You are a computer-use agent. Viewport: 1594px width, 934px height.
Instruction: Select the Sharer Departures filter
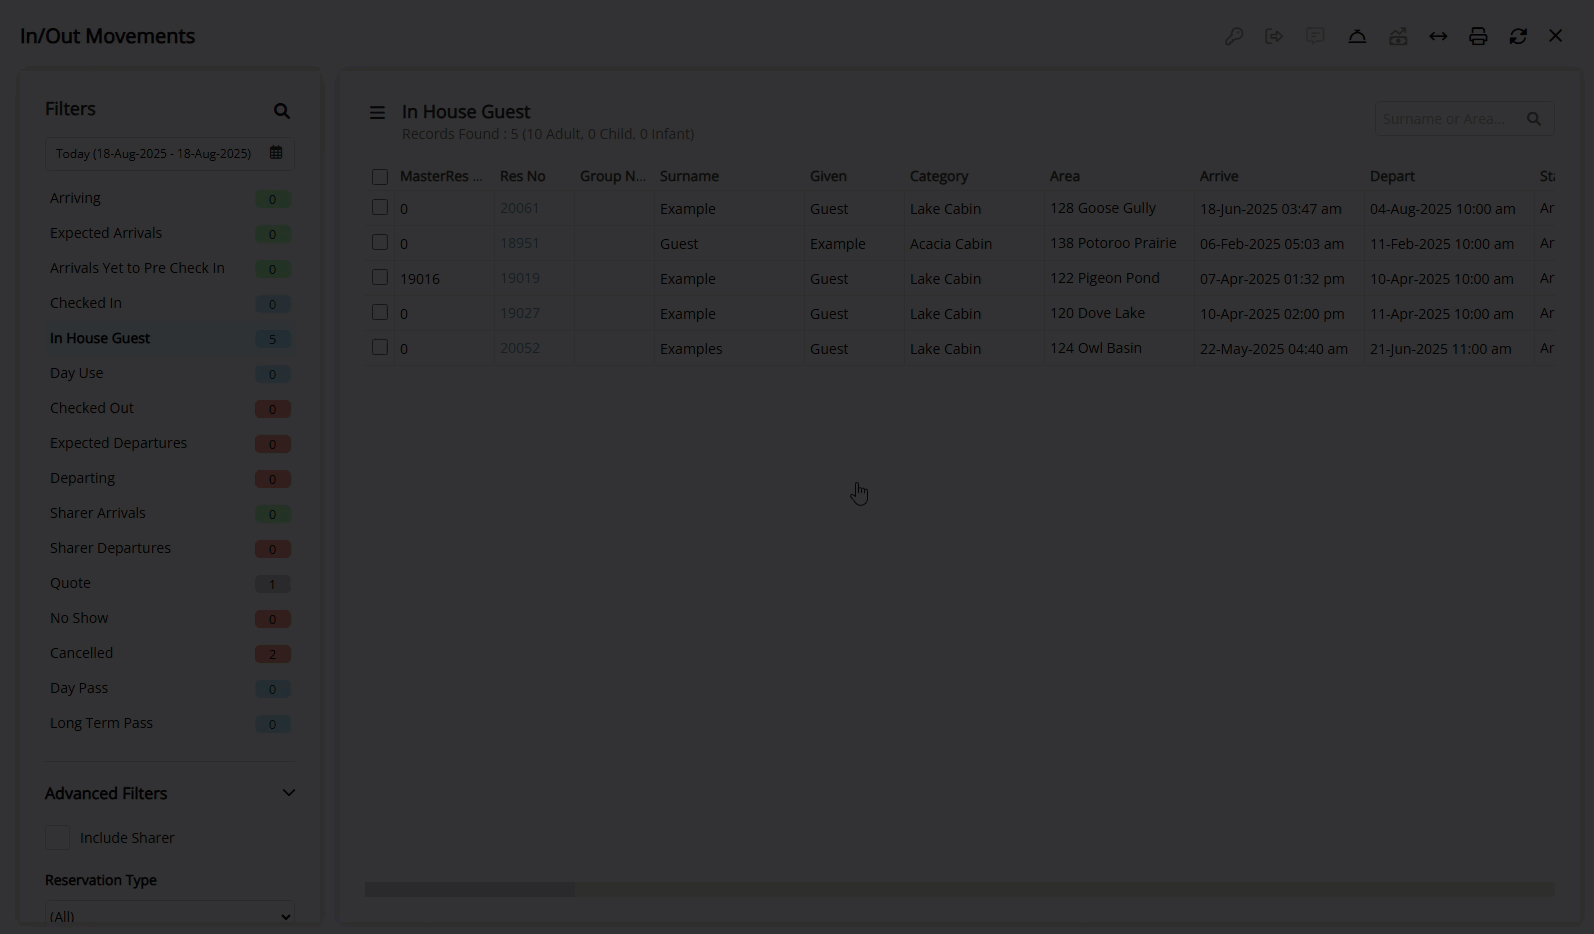(x=170, y=548)
